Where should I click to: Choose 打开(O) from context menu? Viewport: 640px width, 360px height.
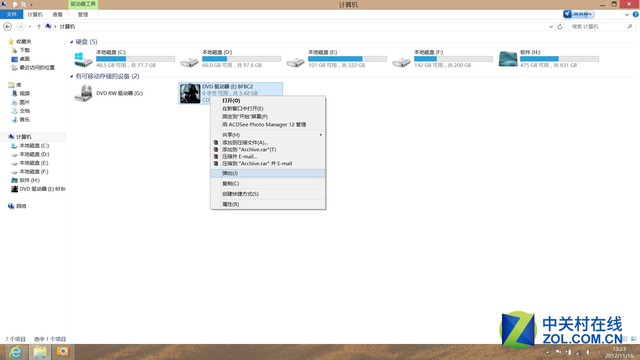point(268,100)
